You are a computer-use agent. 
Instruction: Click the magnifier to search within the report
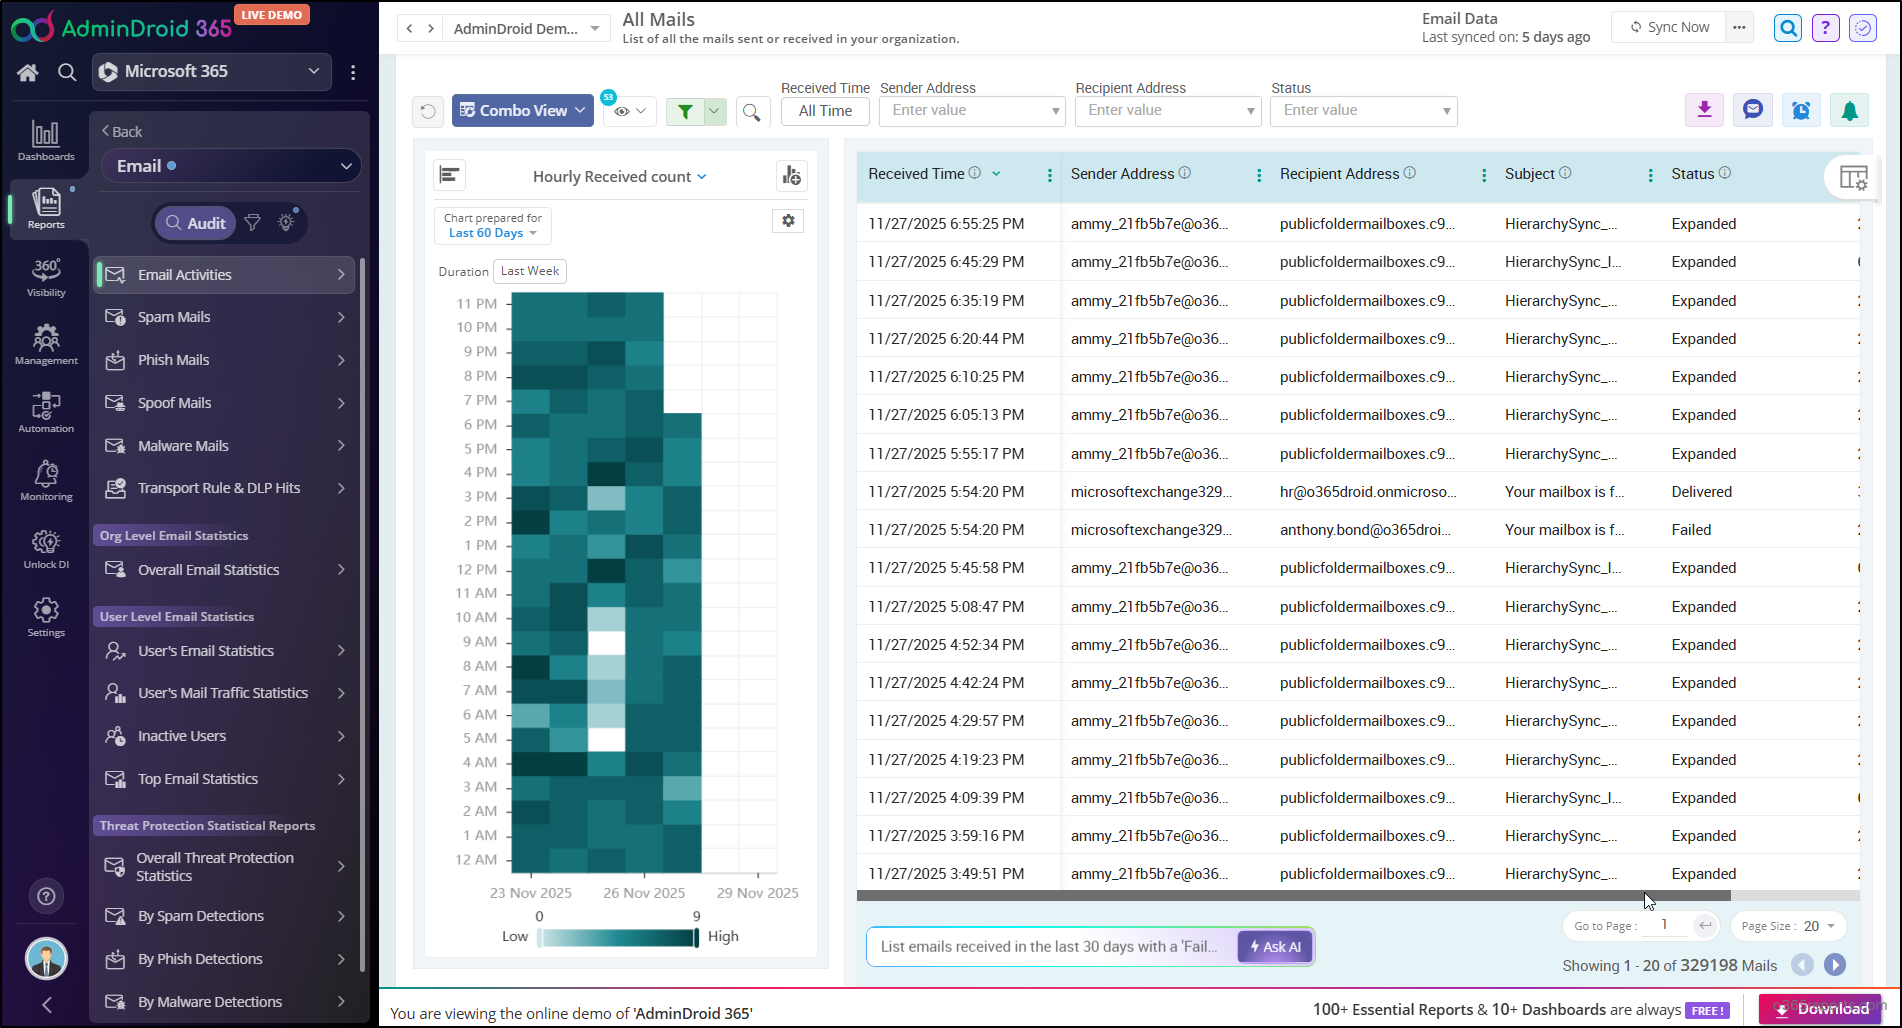tap(752, 112)
